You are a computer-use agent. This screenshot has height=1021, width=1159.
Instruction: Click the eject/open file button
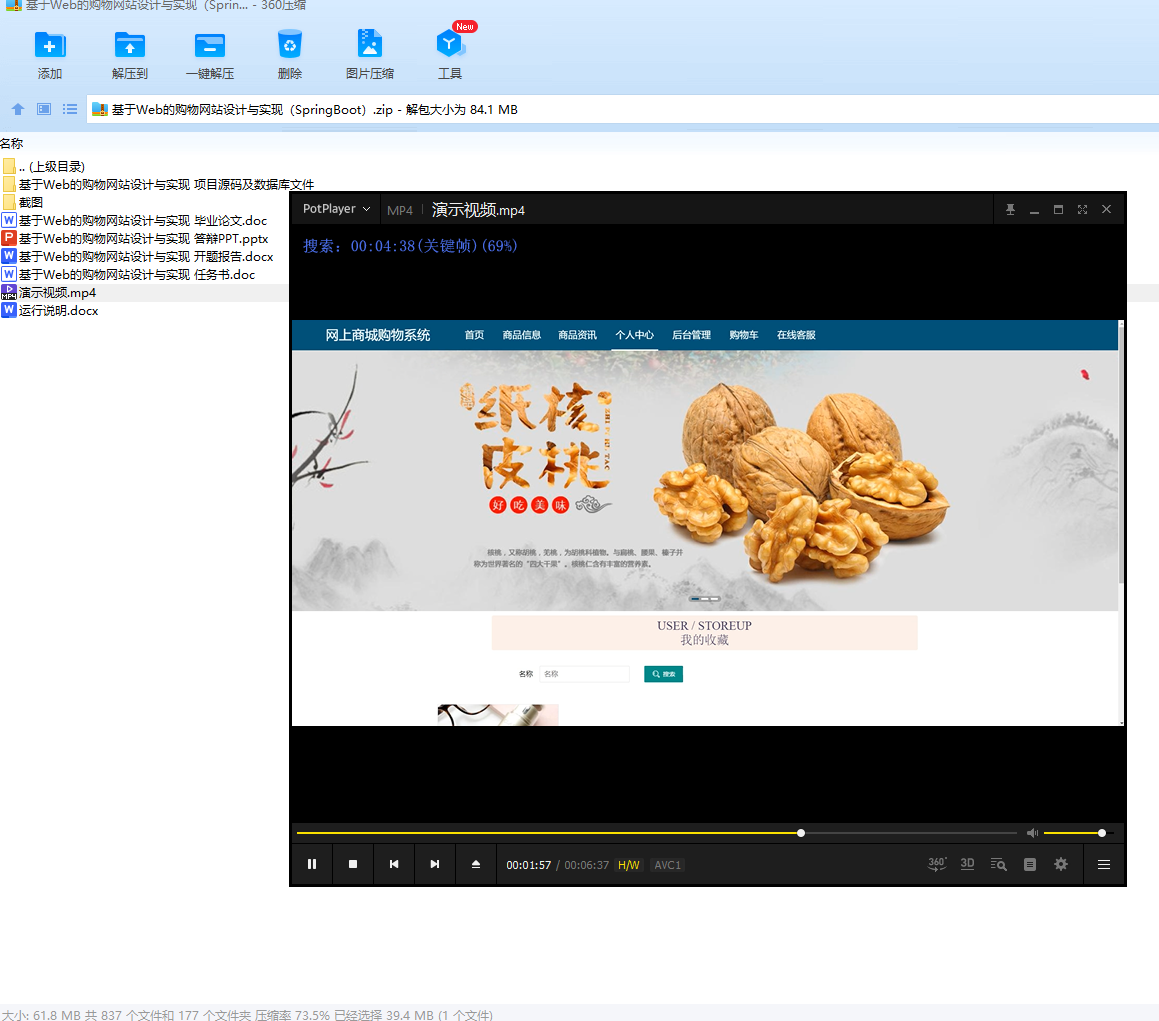476,864
